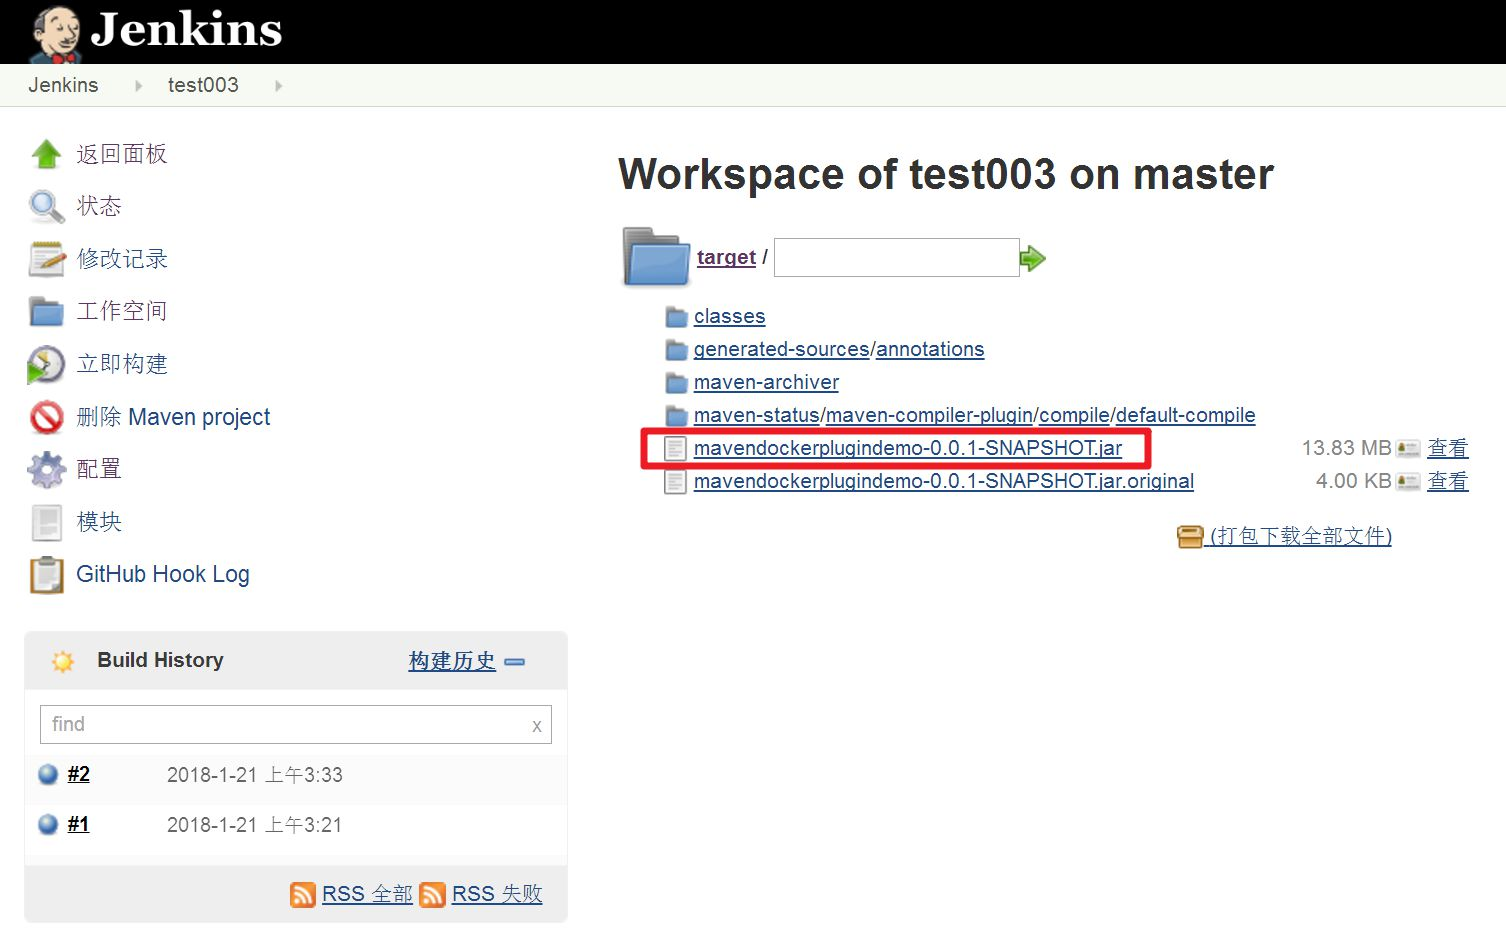Select 立即构建 to start a build
Viewport: 1506px width, 943px height.
tap(122, 364)
